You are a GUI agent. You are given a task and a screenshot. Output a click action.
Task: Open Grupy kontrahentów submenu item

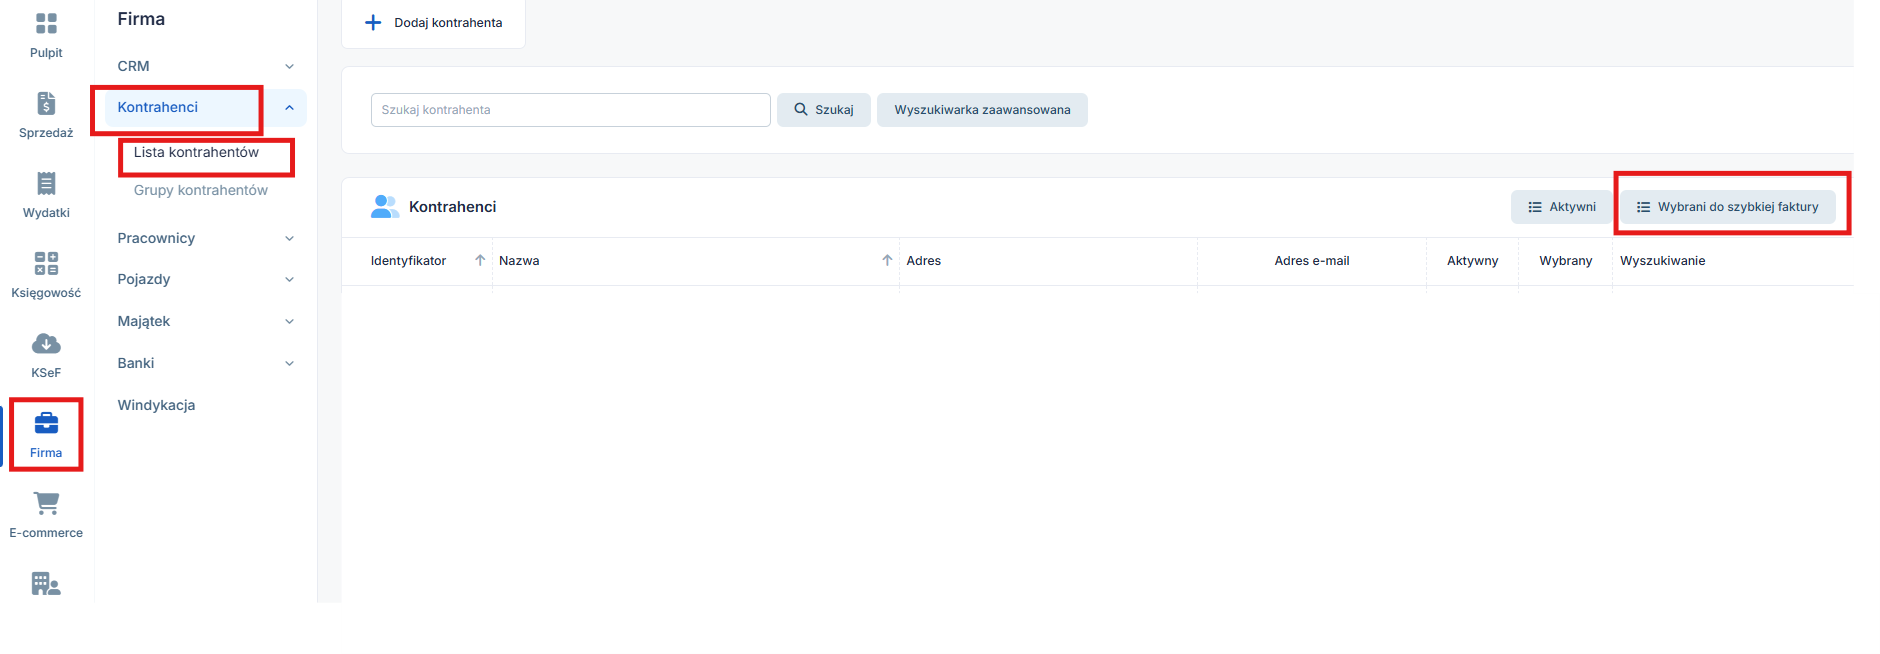(x=201, y=191)
